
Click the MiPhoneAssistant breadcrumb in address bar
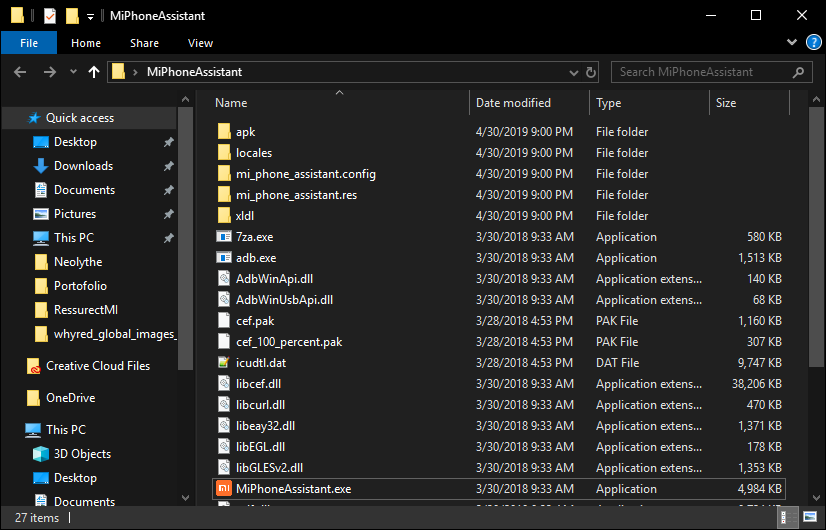(x=194, y=72)
